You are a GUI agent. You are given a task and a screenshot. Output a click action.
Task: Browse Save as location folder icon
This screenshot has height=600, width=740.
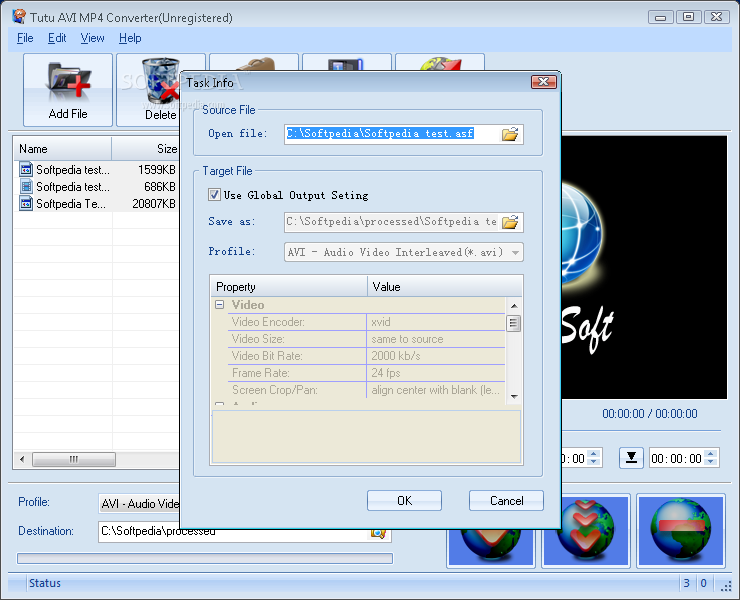(x=510, y=222)
